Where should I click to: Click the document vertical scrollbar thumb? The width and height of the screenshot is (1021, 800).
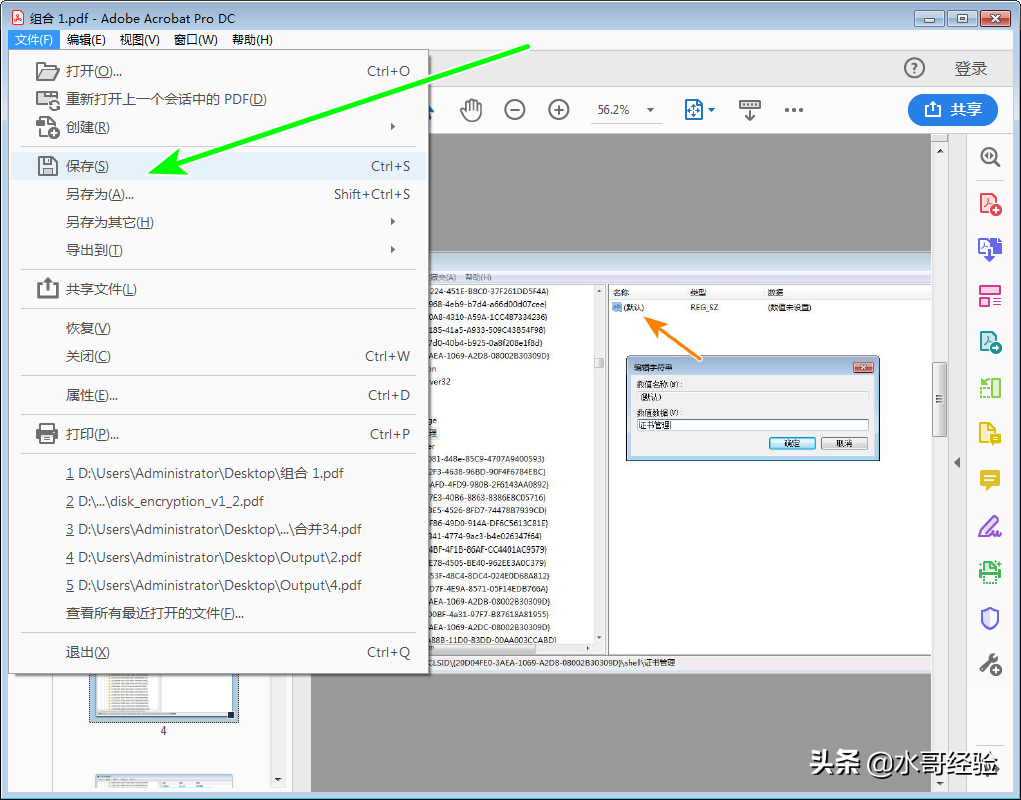pos(939,398)
